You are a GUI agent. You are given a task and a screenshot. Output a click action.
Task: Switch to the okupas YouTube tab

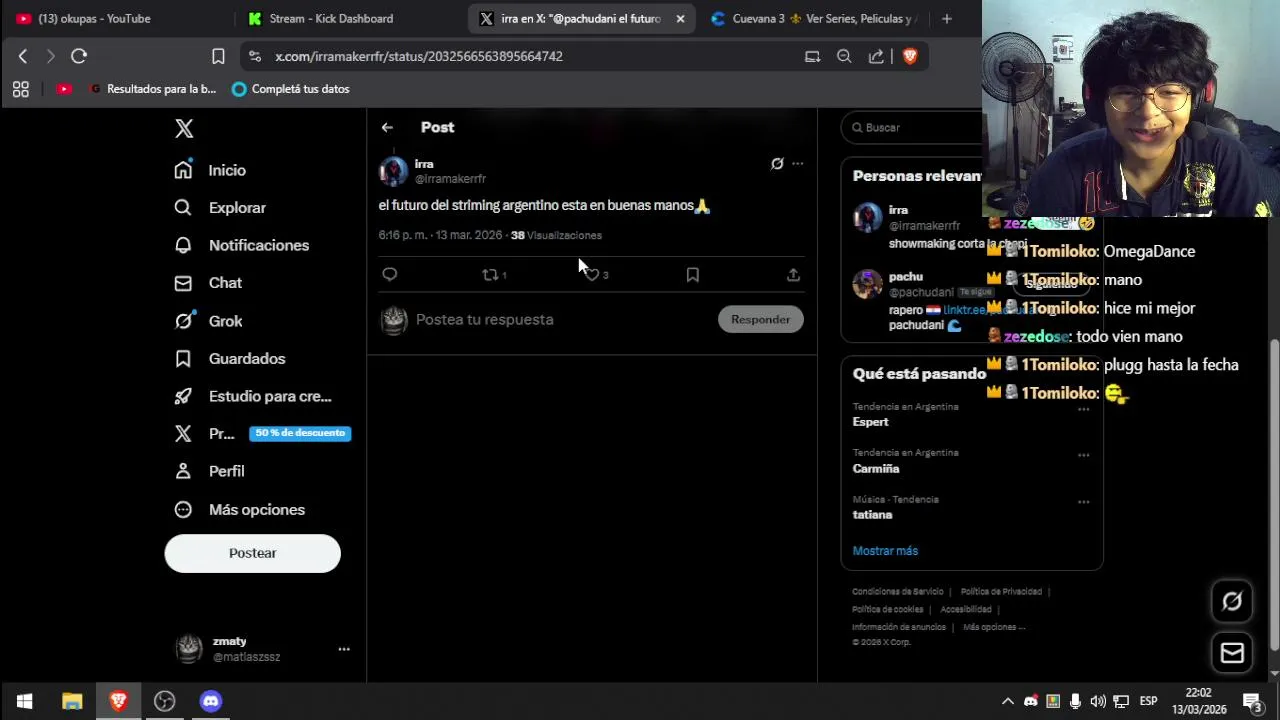(95, 18)
